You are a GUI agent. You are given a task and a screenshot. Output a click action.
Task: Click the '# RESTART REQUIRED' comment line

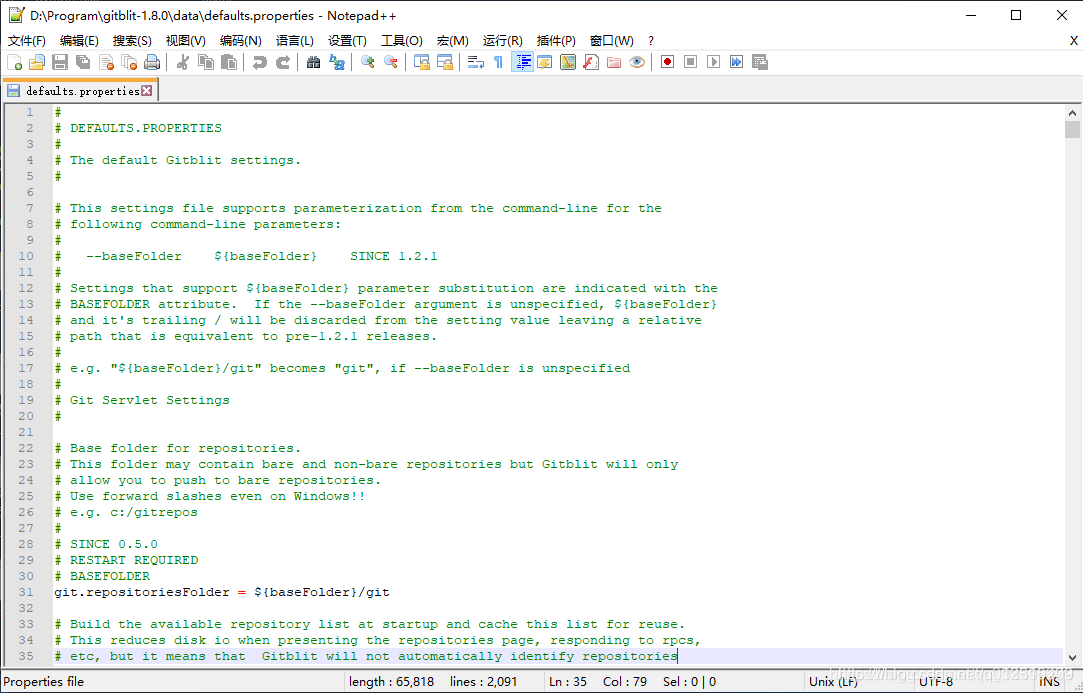[126, 560]
